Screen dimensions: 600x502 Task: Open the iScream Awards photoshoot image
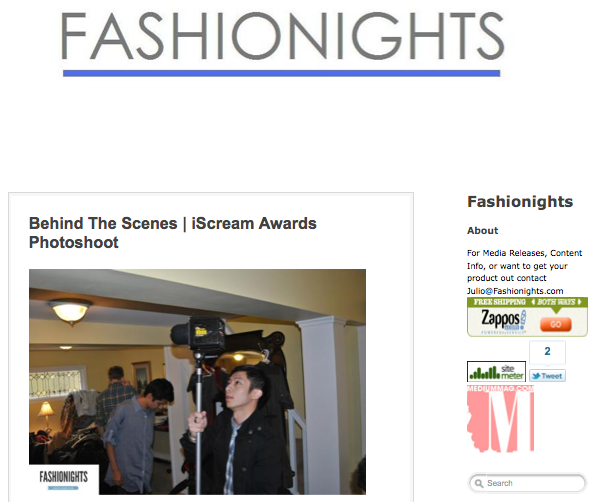pos(197,382)
